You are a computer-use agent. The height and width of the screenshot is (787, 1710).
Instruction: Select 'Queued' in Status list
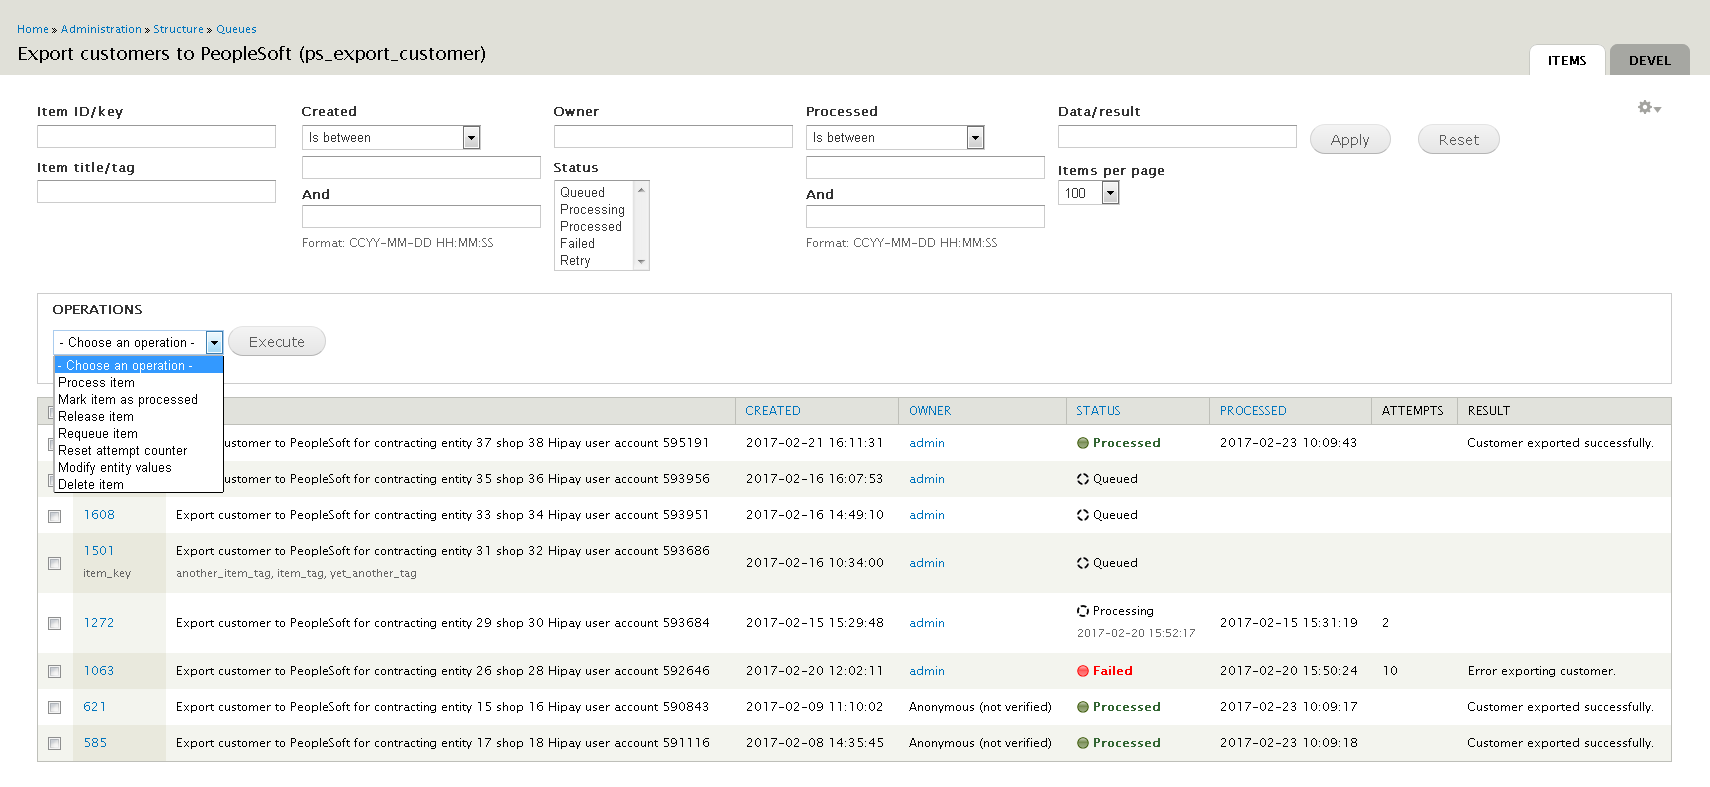click(x=595, y=193)
